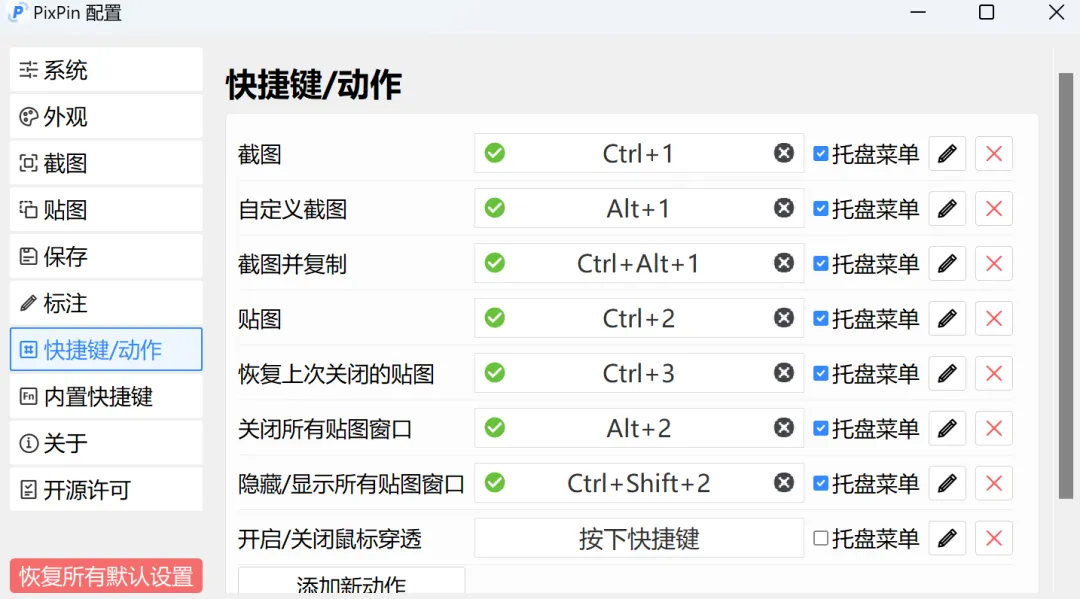Remove the 恢复上次关闭的贴图 action via red X
The width and height of the screenshot is (1080, 599).
coord(994,374)
